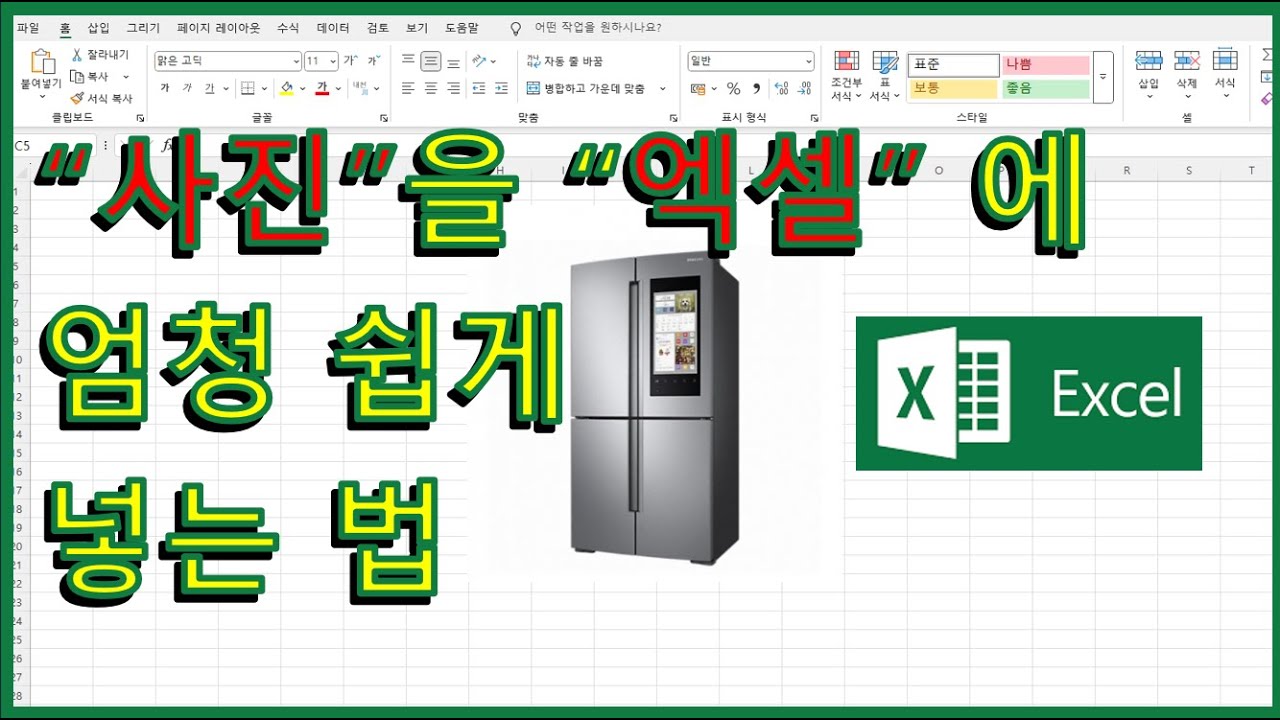Switch to the Data (데이터) tab
Screen dimensions: 1280x720
333,28
